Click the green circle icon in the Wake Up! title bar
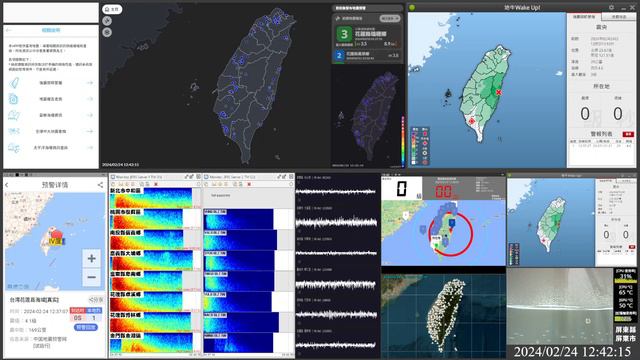Screen dimensions: 640x360 [x=412, y=7]
